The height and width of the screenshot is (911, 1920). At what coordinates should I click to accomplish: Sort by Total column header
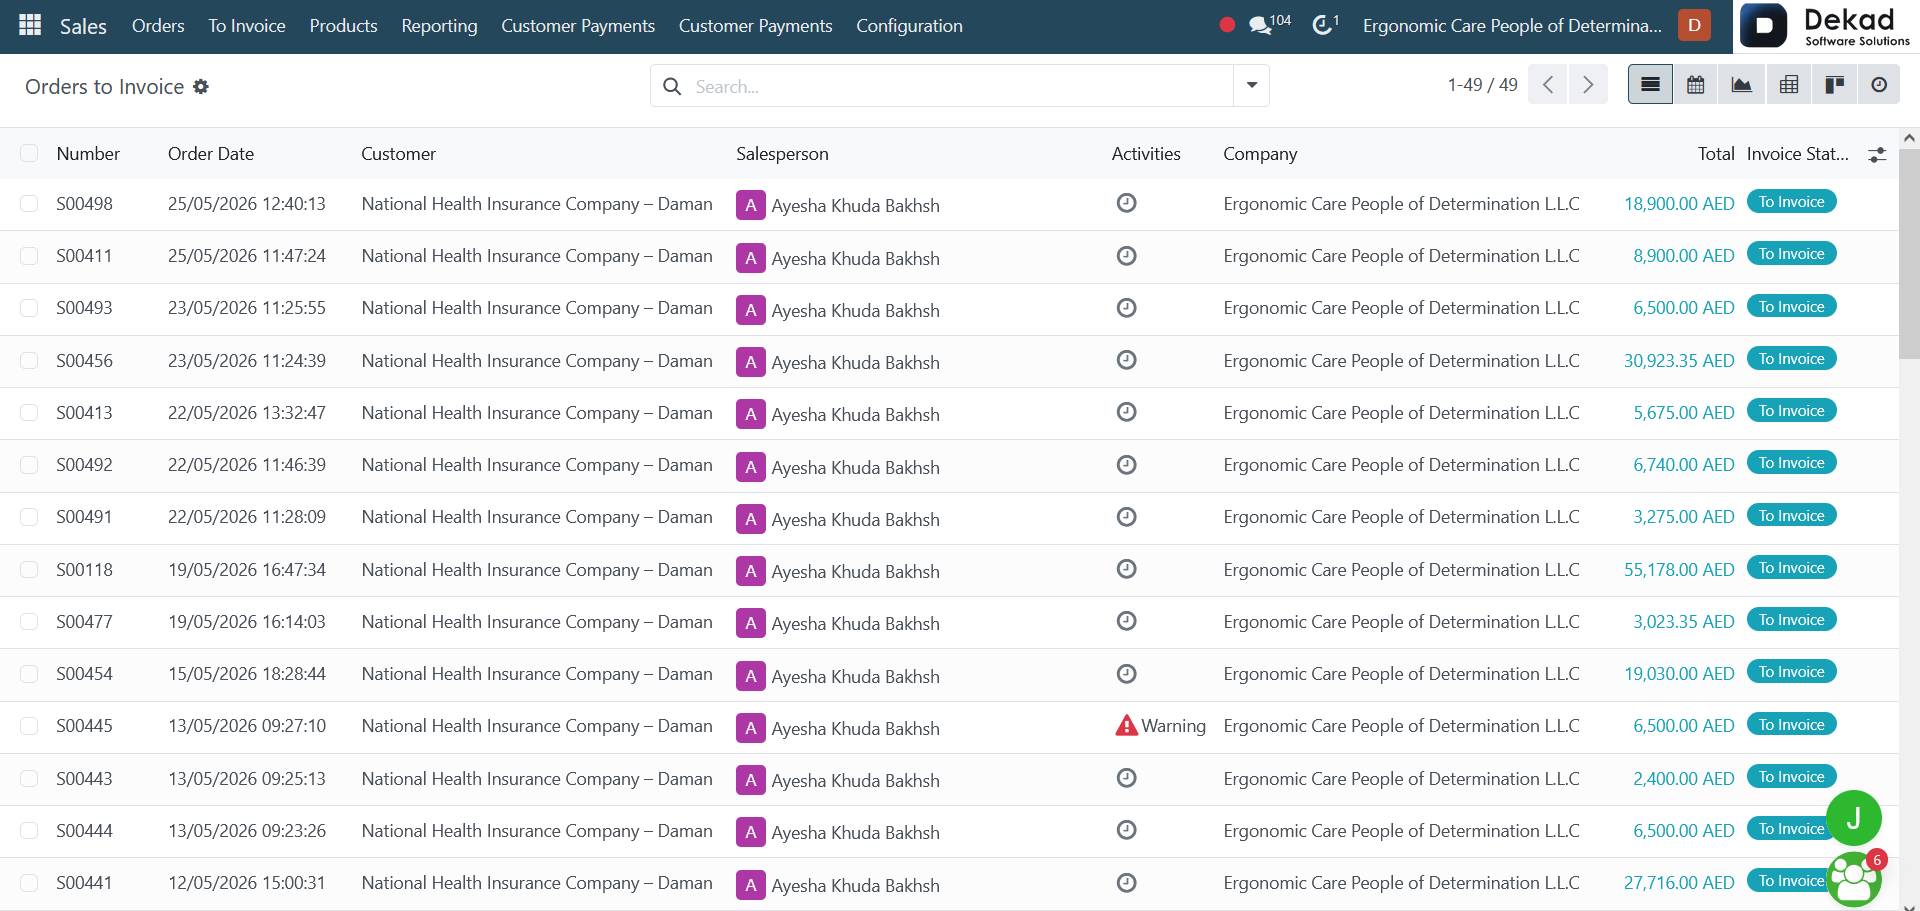[1716, 154]
